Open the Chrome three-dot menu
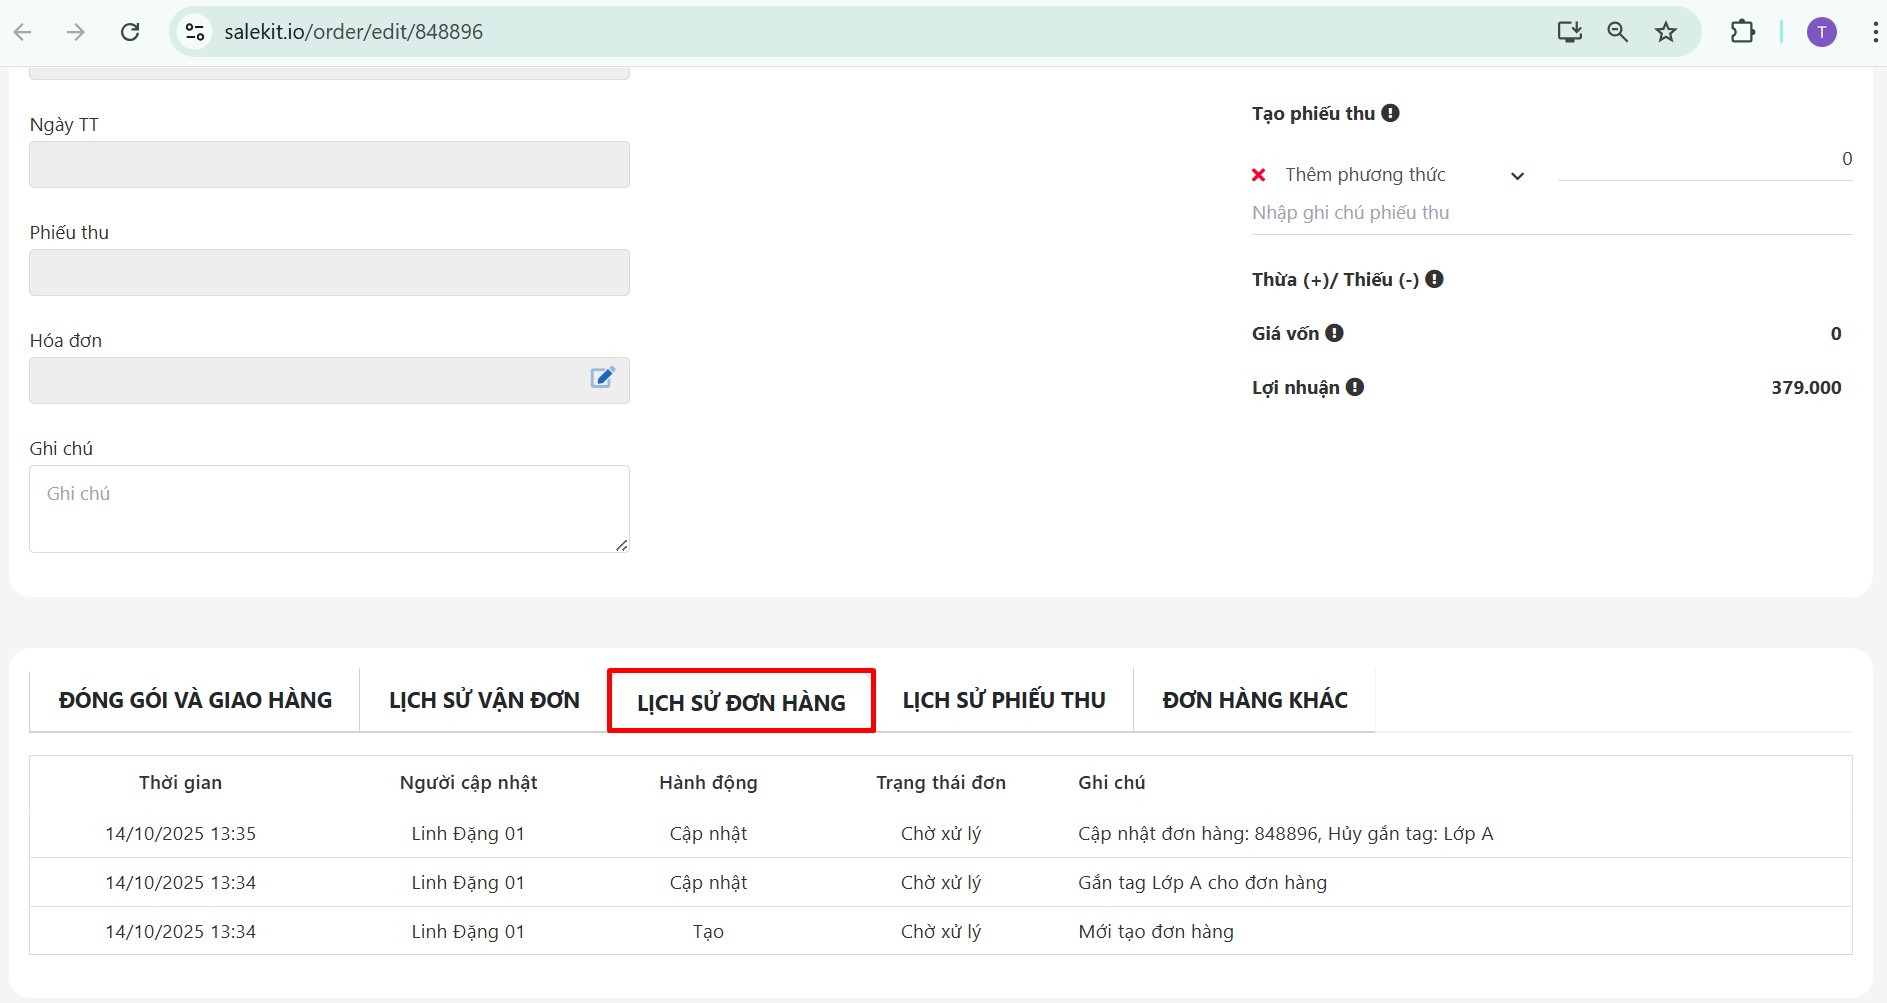Image resolution: width=1887 pixels, height=1003 pixels. coord(1874,32)
